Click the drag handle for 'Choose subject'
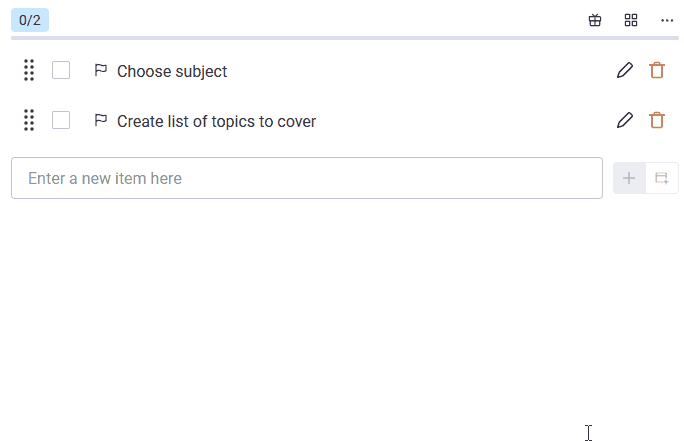Image resolution: width=684 pixels, height=441 pixels. click(29, 70)
